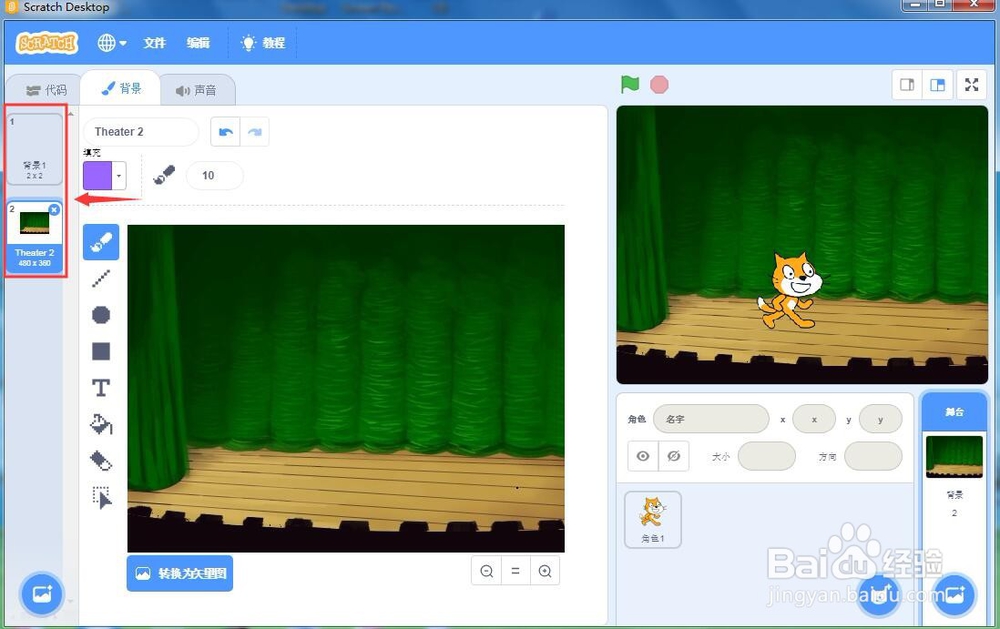
Task: Click the Undo arrow button
Action: point(225,132)
